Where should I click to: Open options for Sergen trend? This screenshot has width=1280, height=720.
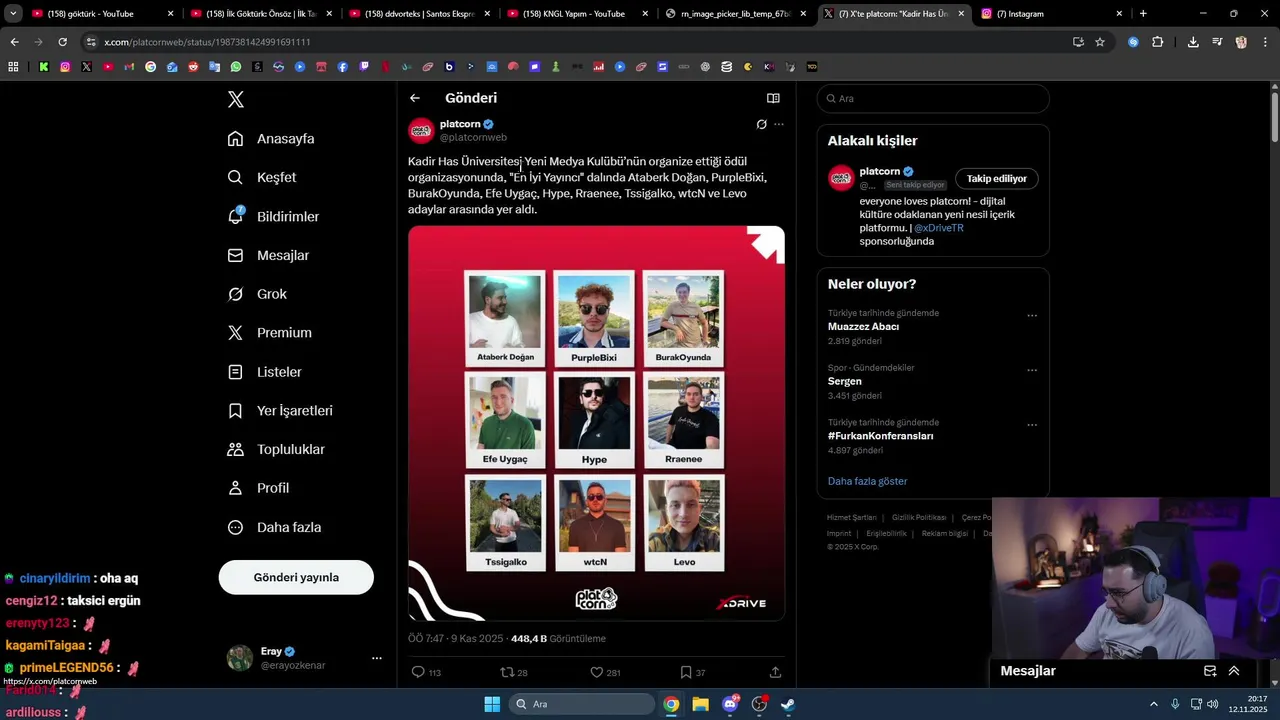click(x=1032, y=370)
